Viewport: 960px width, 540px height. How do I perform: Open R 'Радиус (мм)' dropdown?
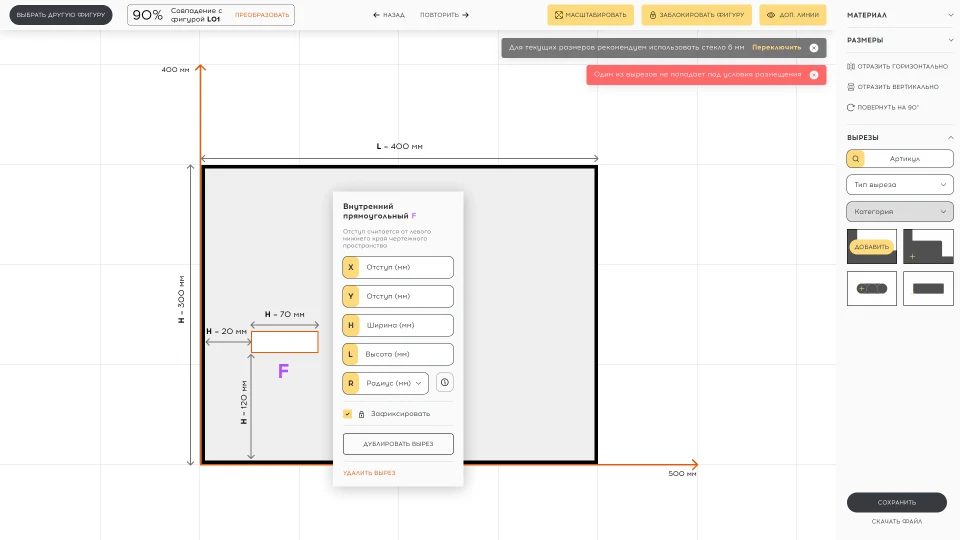[386, 383]
